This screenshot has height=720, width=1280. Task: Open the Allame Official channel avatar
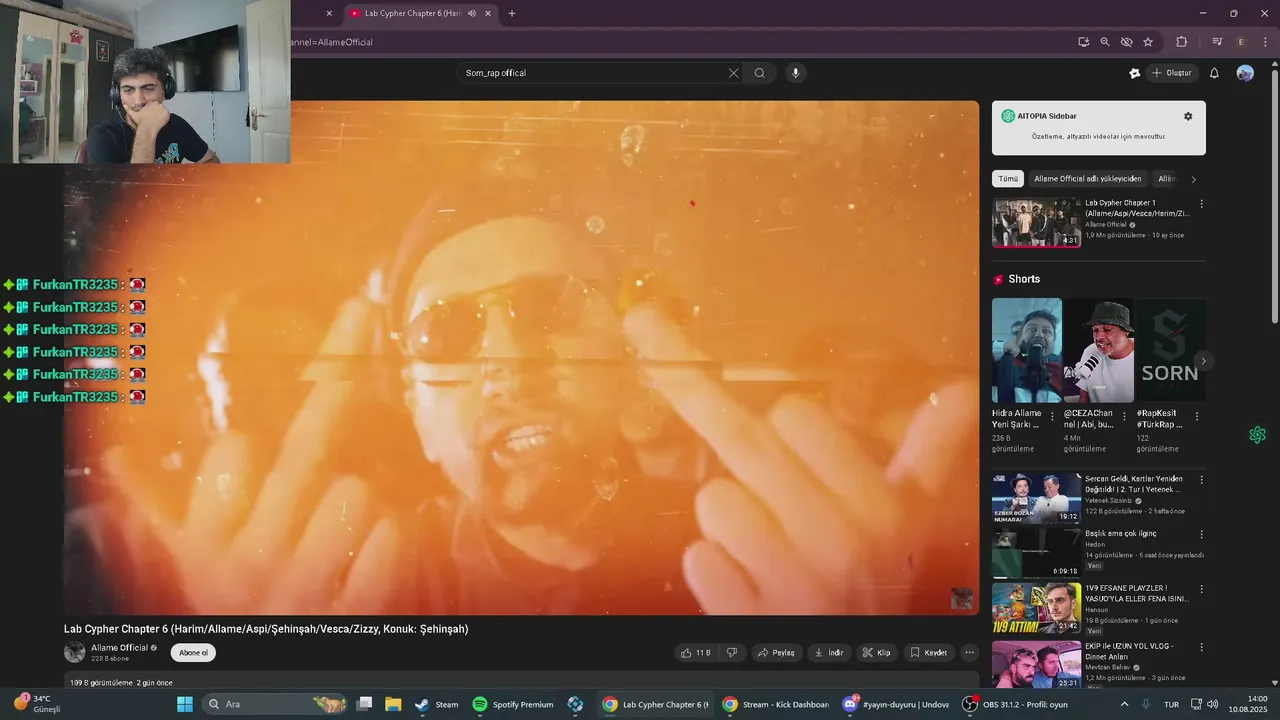point(75,653)
